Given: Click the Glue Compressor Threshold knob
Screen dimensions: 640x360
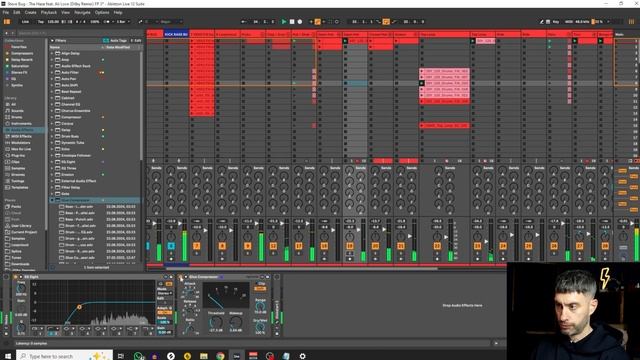Looking at the screenshot, I should coord(216,322).
